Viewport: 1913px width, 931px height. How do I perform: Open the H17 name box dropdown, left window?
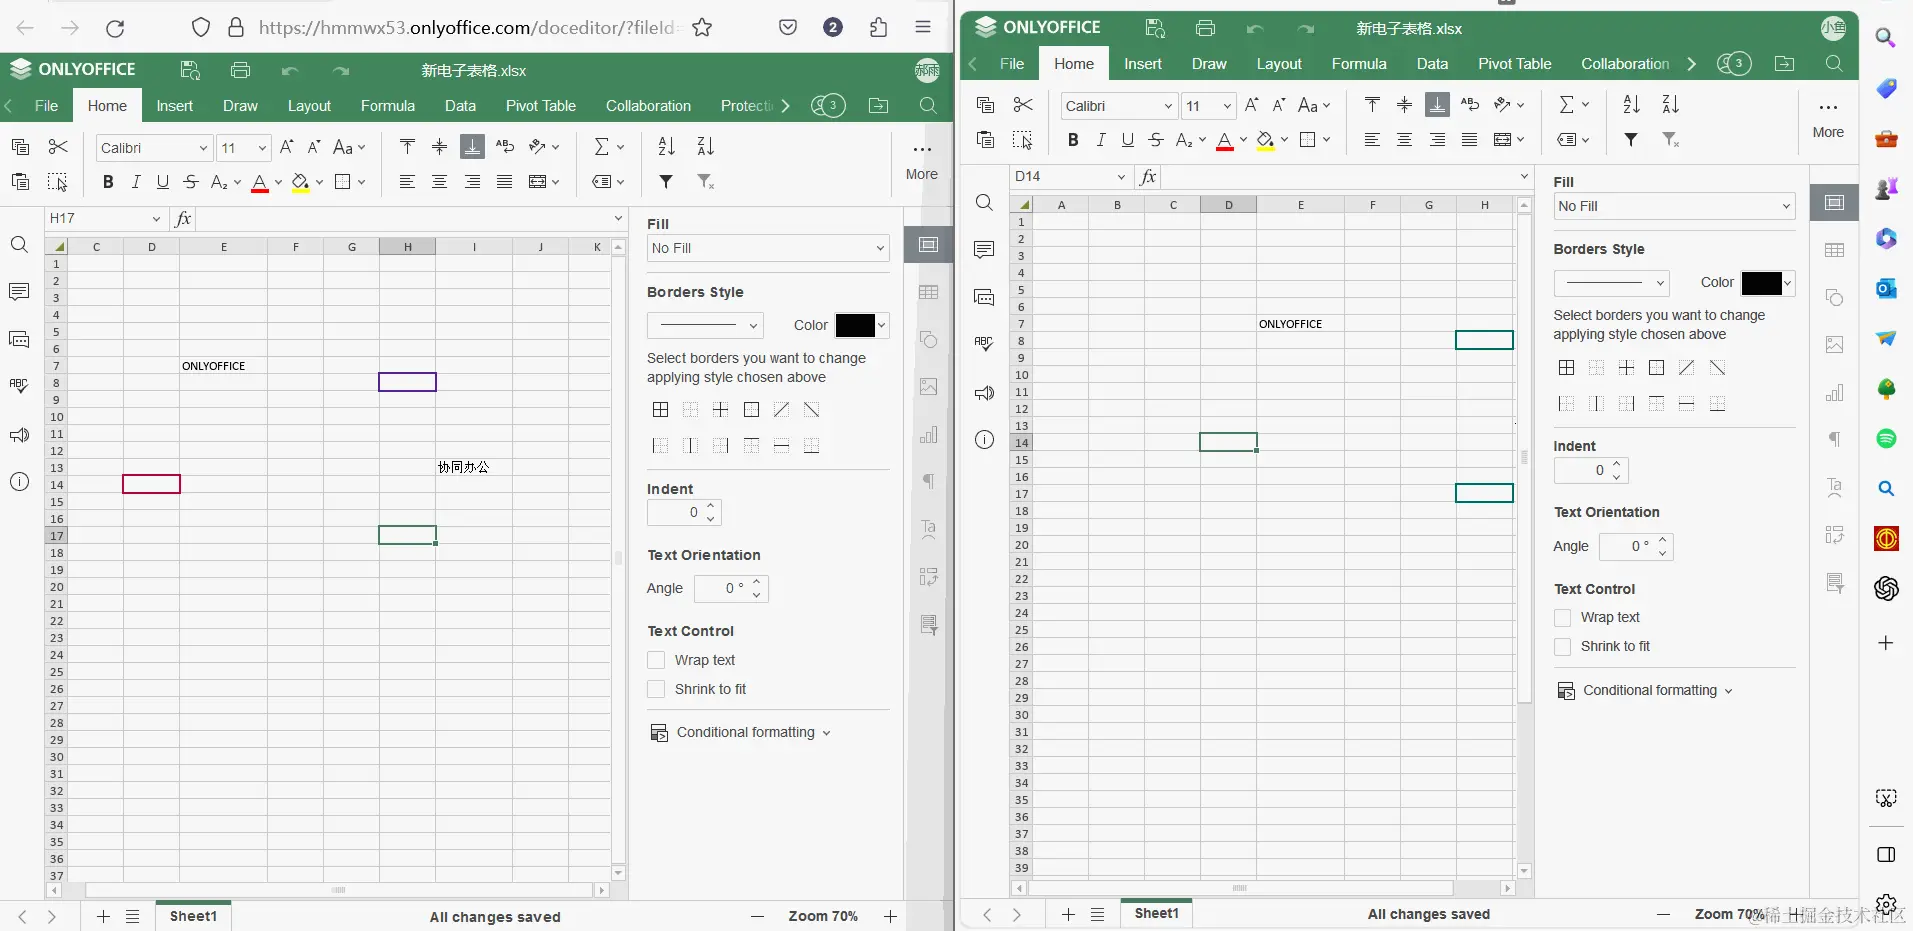click(156, 219)
